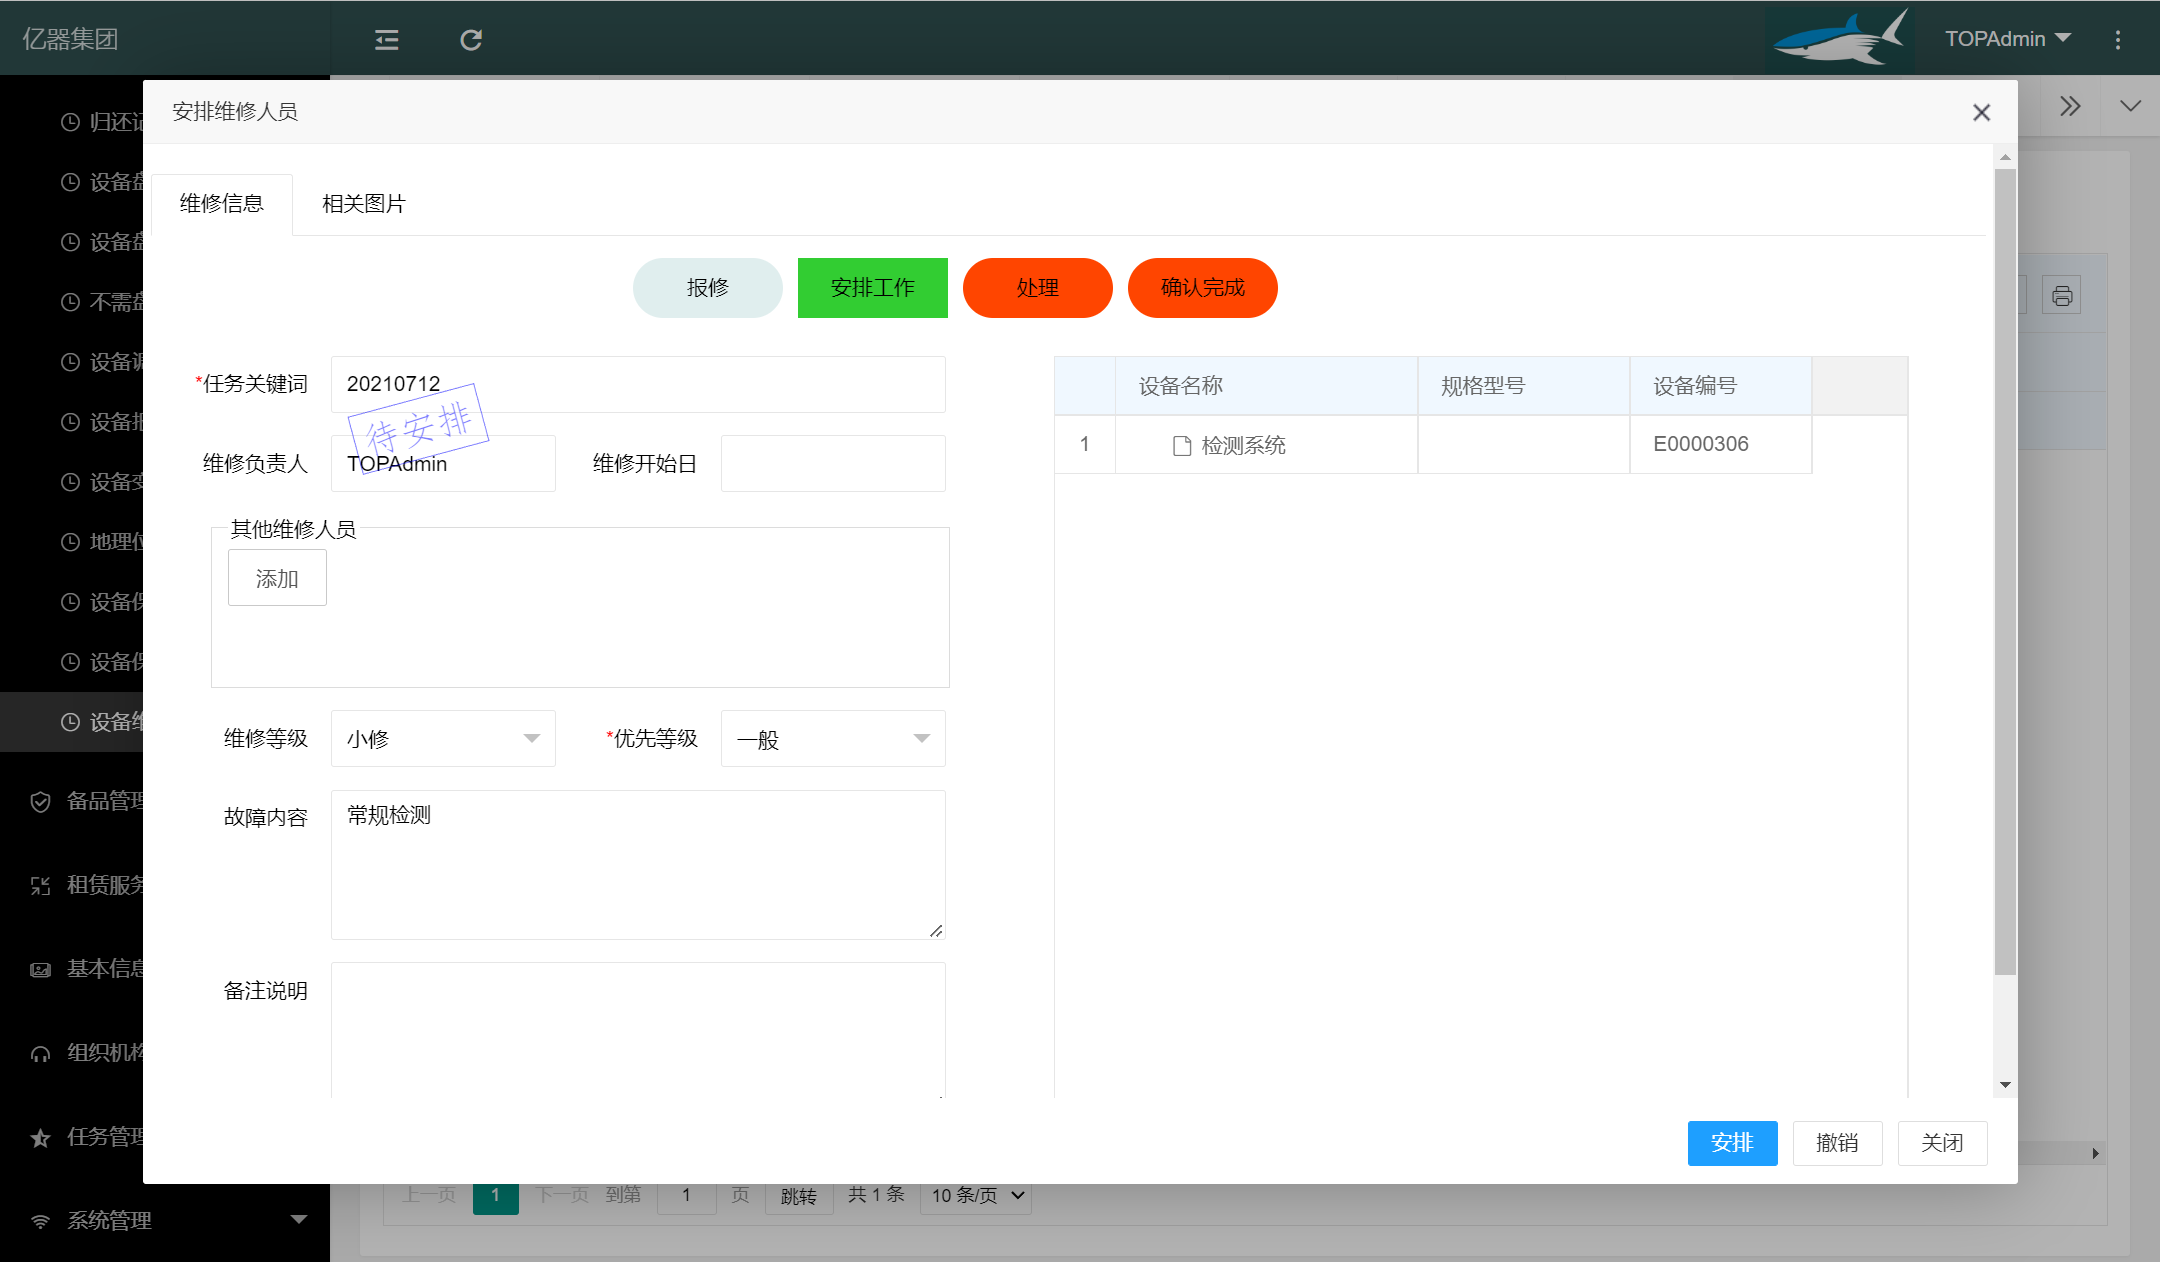This screenshot has width=2160, height=1262.
Task: Click the headset icon beside 组织机构
Action: (40, 1053)
